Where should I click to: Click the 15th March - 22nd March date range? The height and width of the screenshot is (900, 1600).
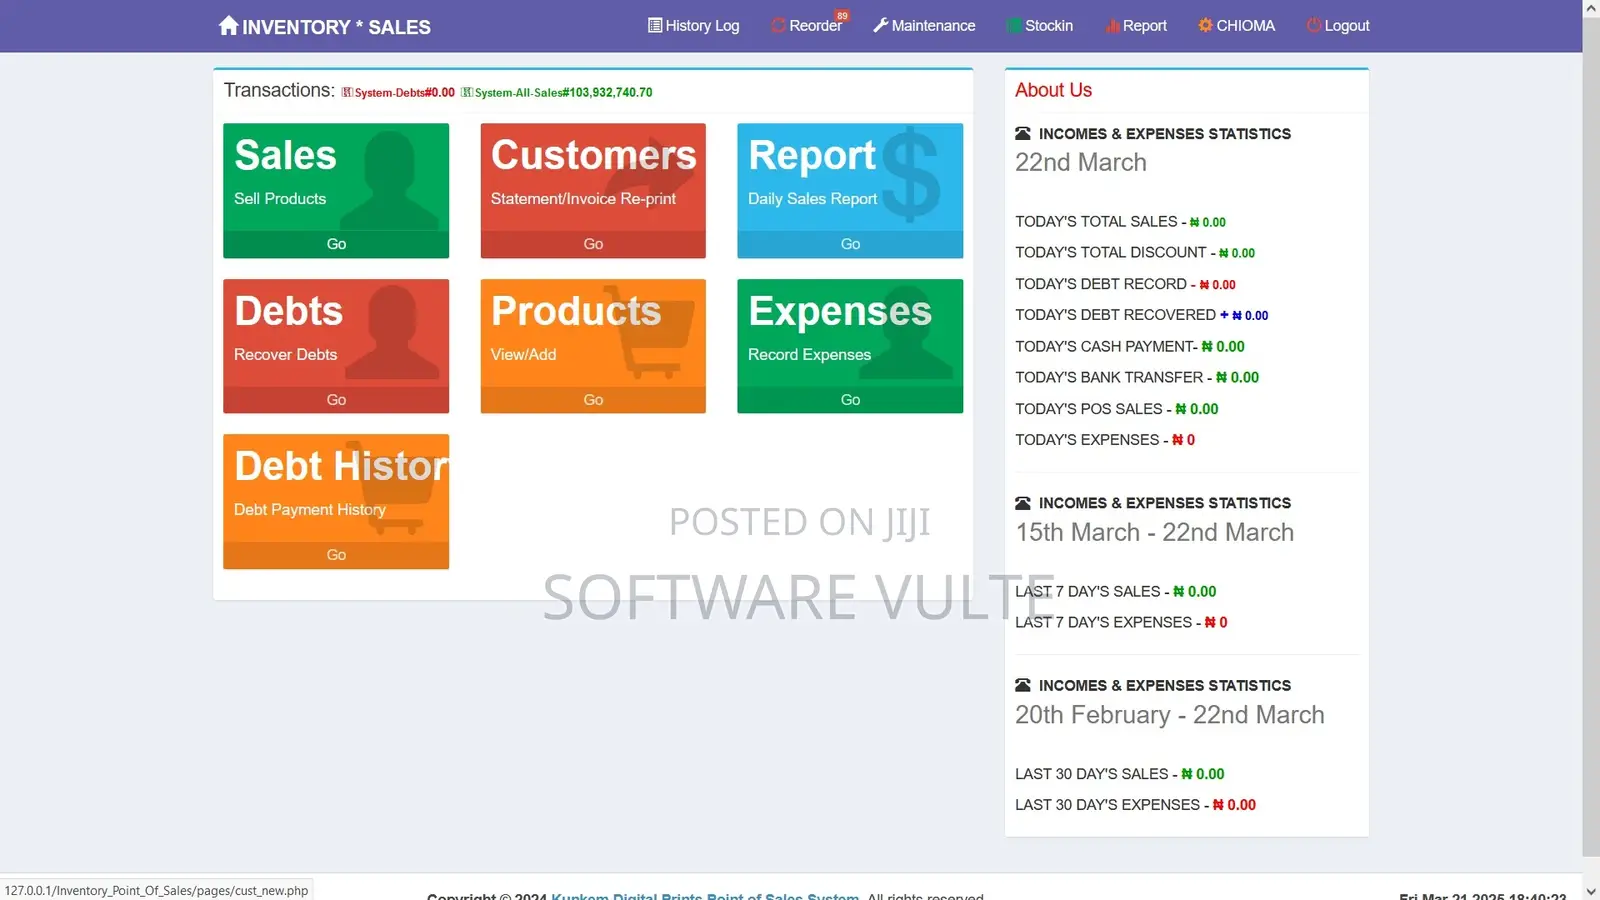click(1155, 532)
